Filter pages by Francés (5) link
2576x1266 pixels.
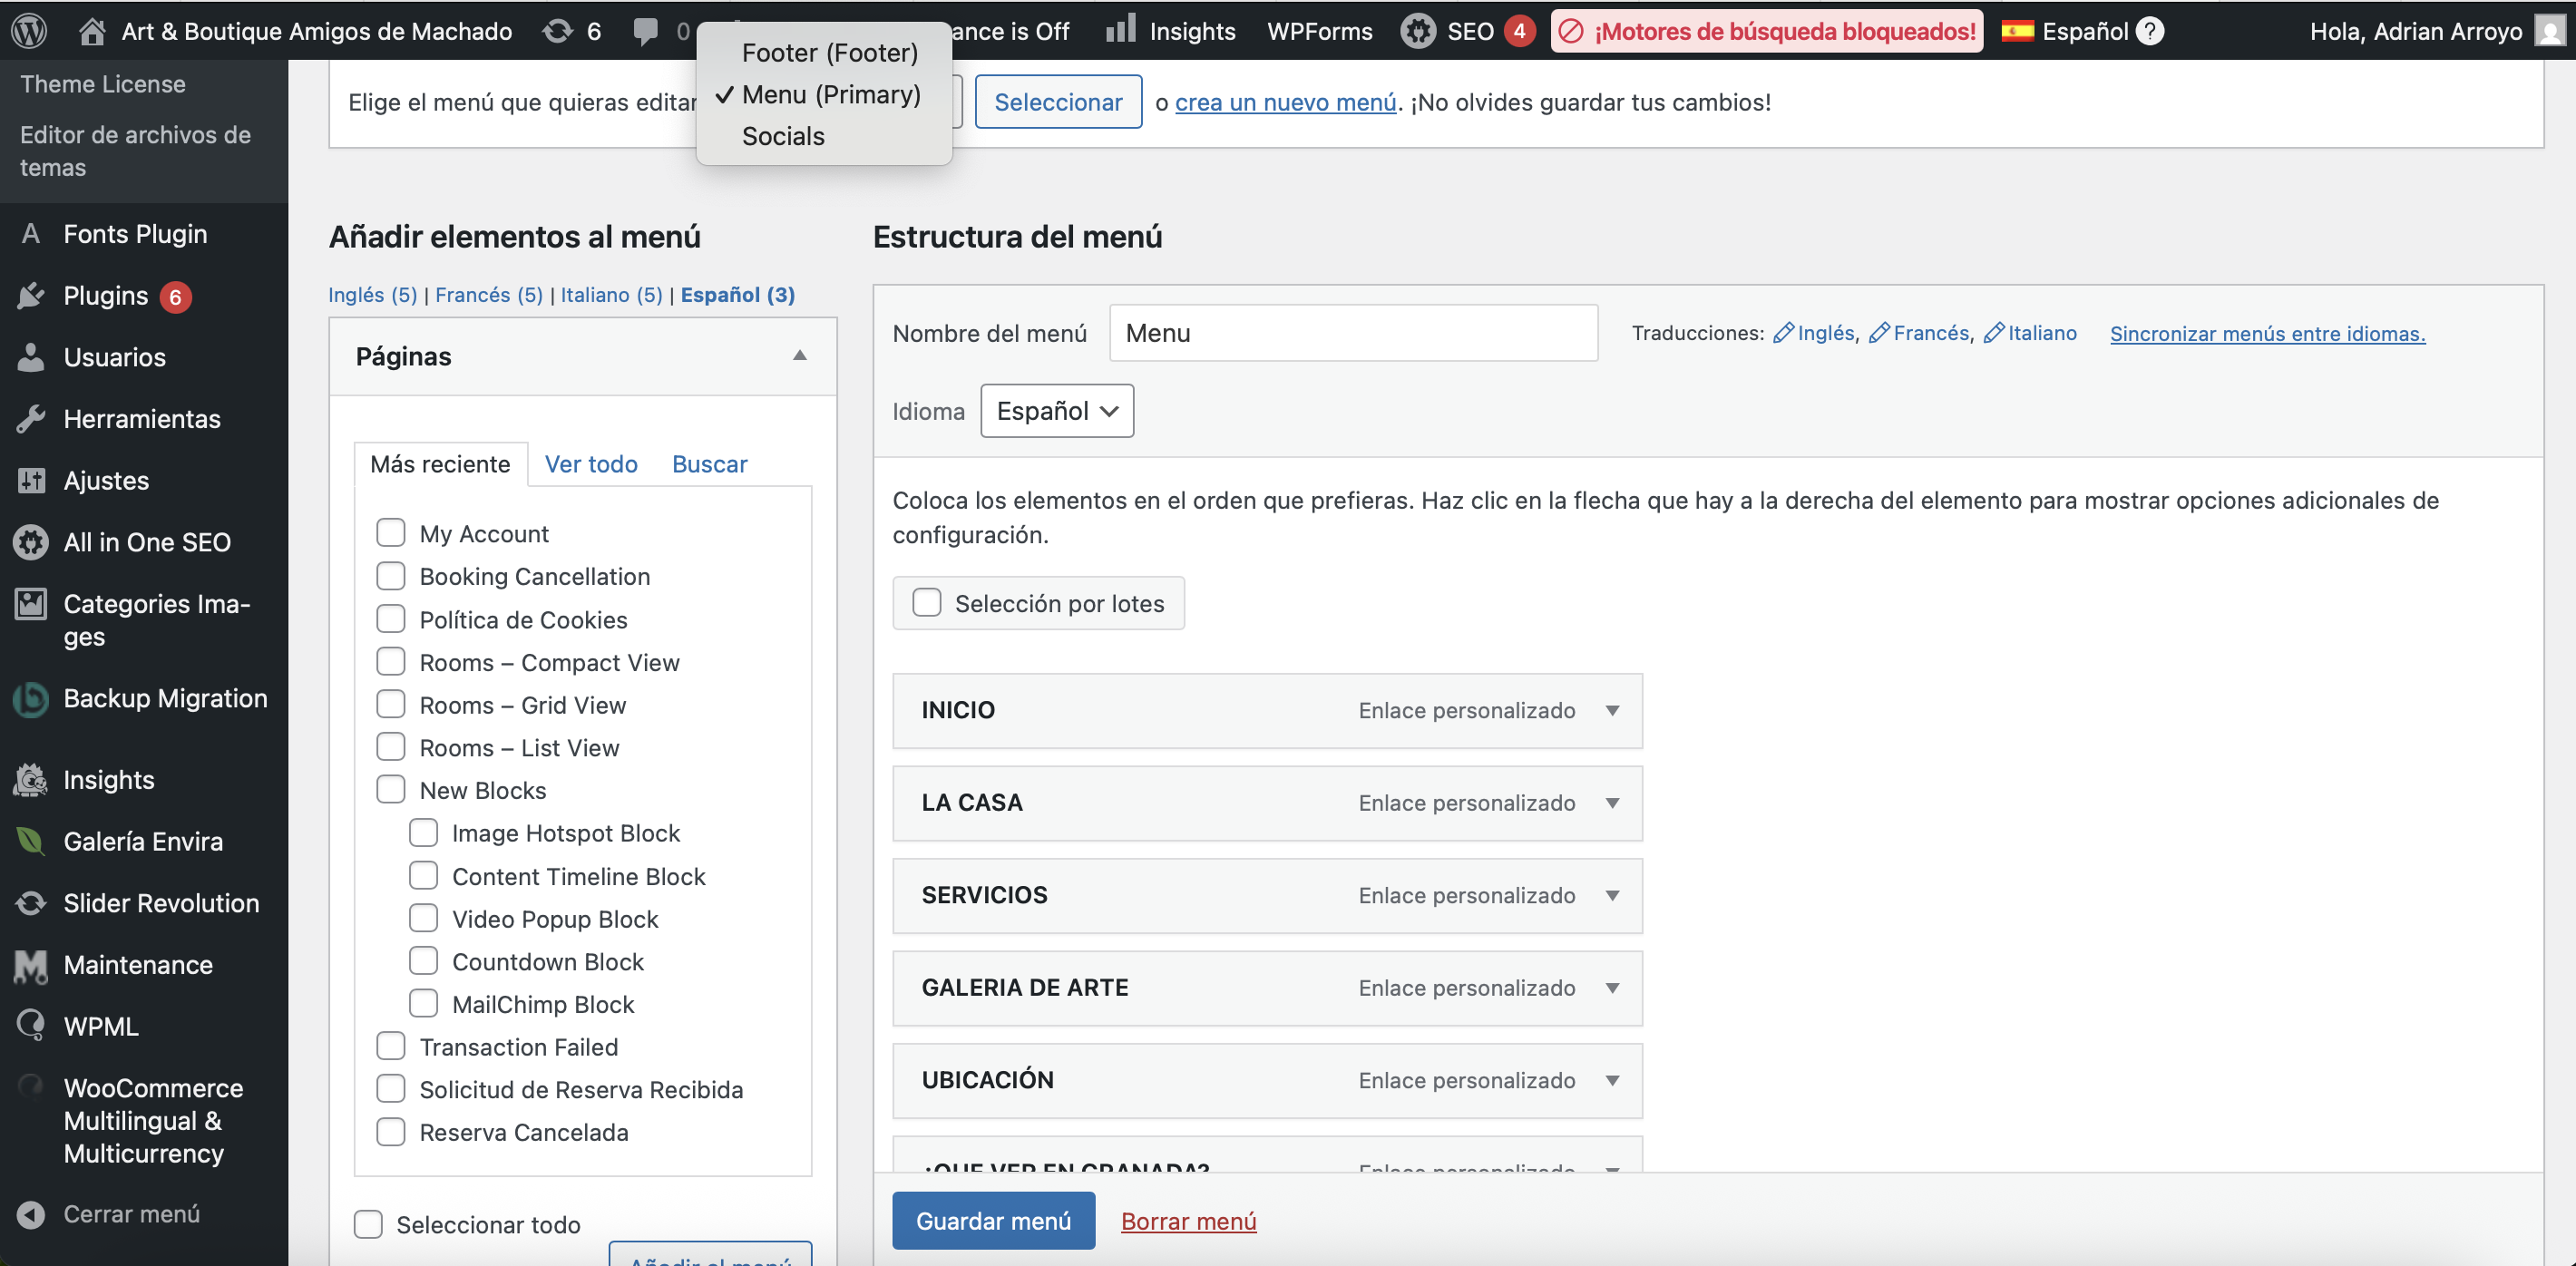coord(489,295)
